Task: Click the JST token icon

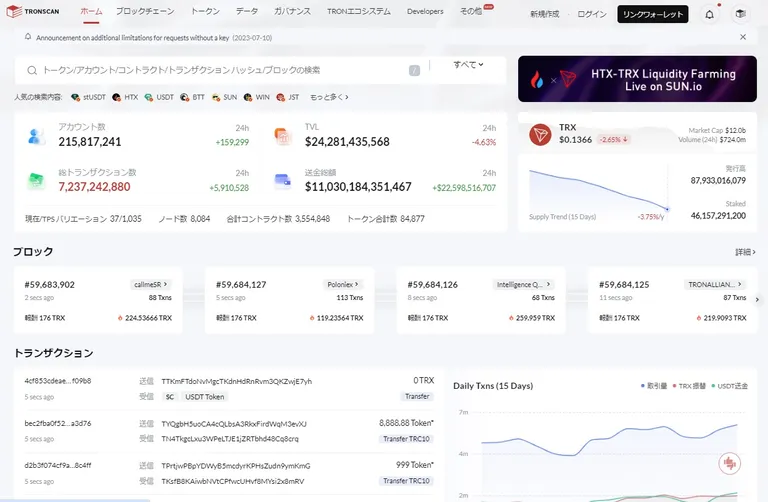Action: click(280, 97)
